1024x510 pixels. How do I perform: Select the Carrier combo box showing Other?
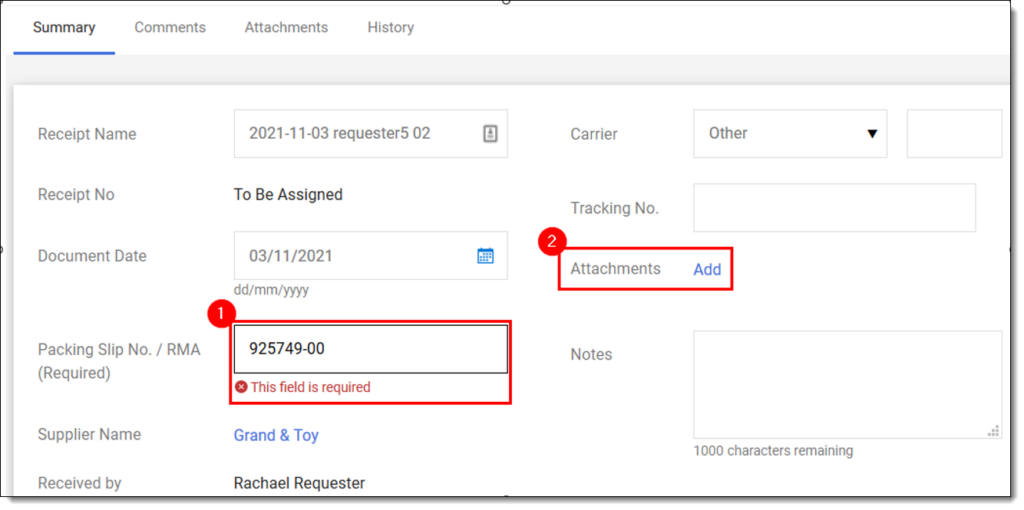coord(780,133)
